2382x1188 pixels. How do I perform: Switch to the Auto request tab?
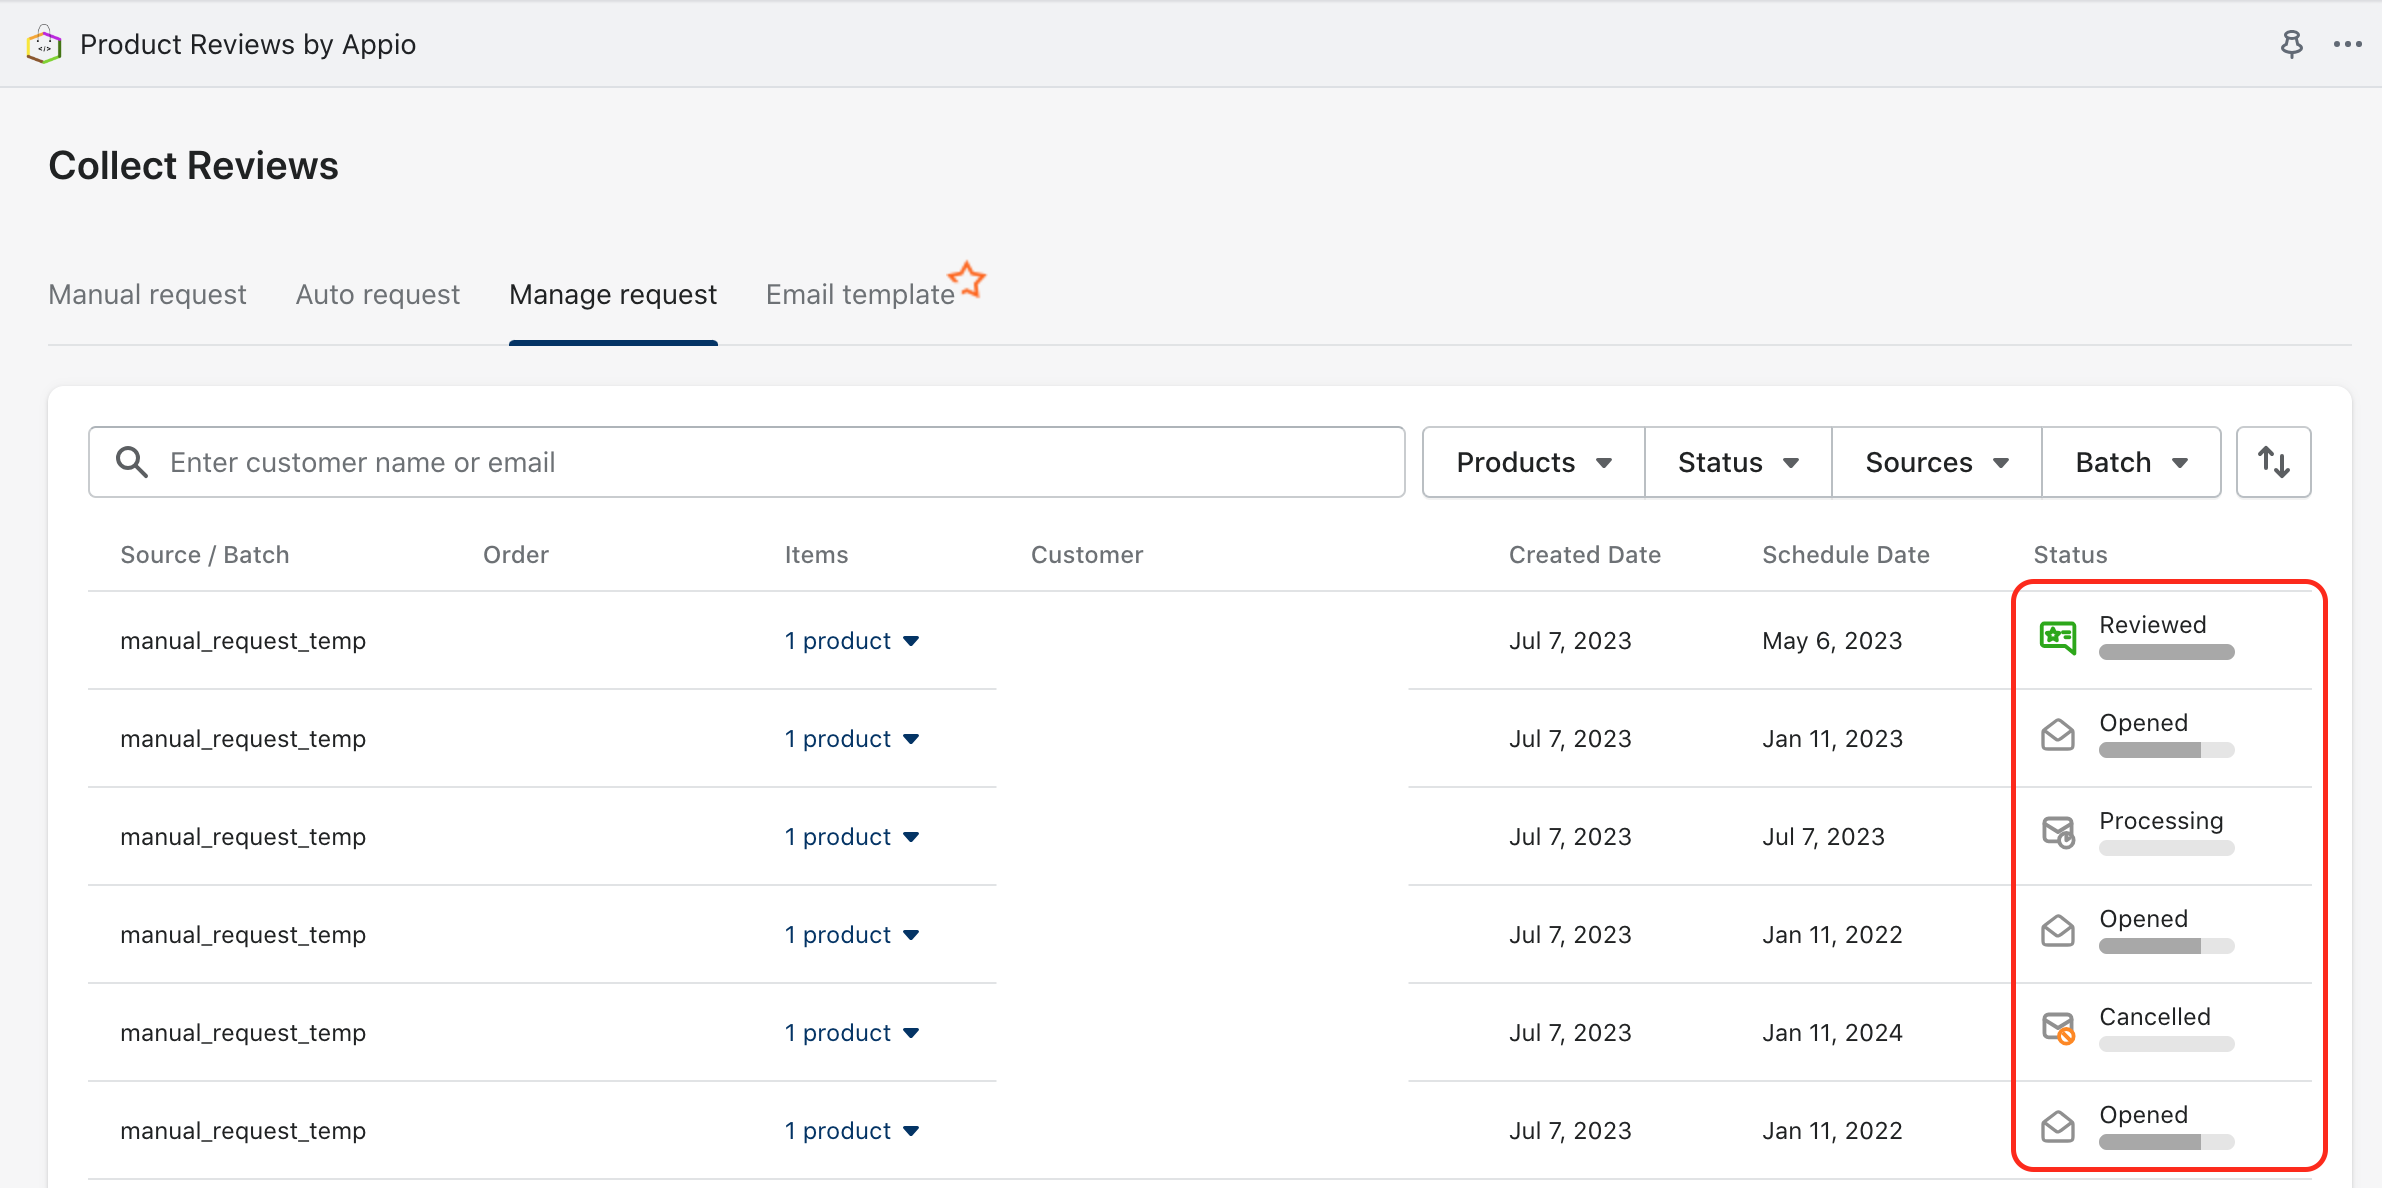(x=377, y=294)
